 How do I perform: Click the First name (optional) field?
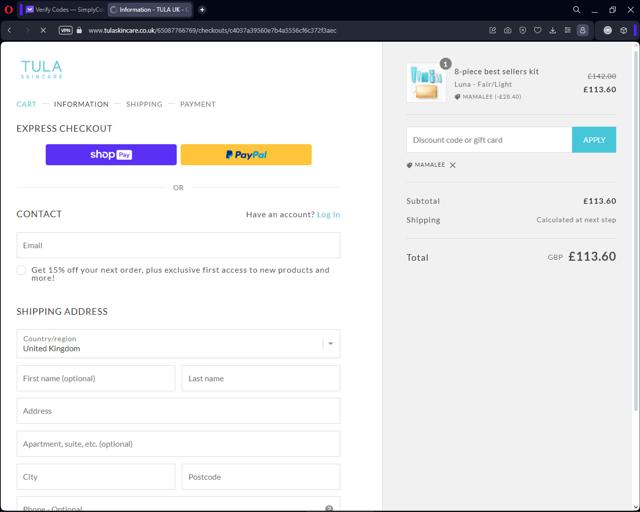pyautogui.click(x=96, y=378)
